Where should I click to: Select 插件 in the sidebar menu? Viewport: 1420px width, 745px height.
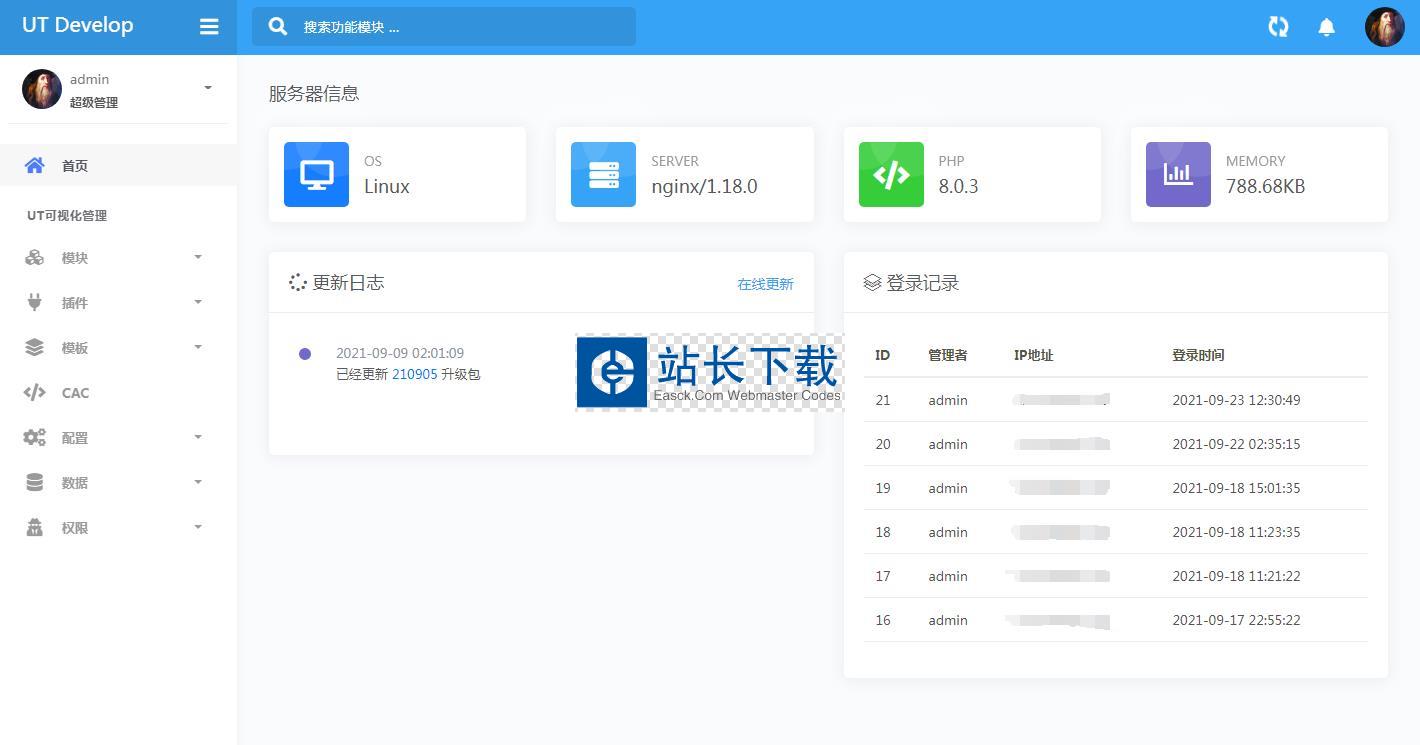pos(74,302)
